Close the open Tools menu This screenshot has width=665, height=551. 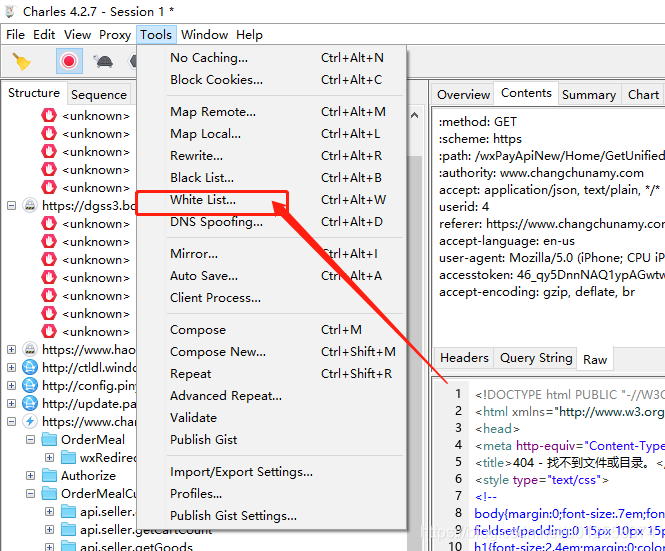(x=156, y=35)
